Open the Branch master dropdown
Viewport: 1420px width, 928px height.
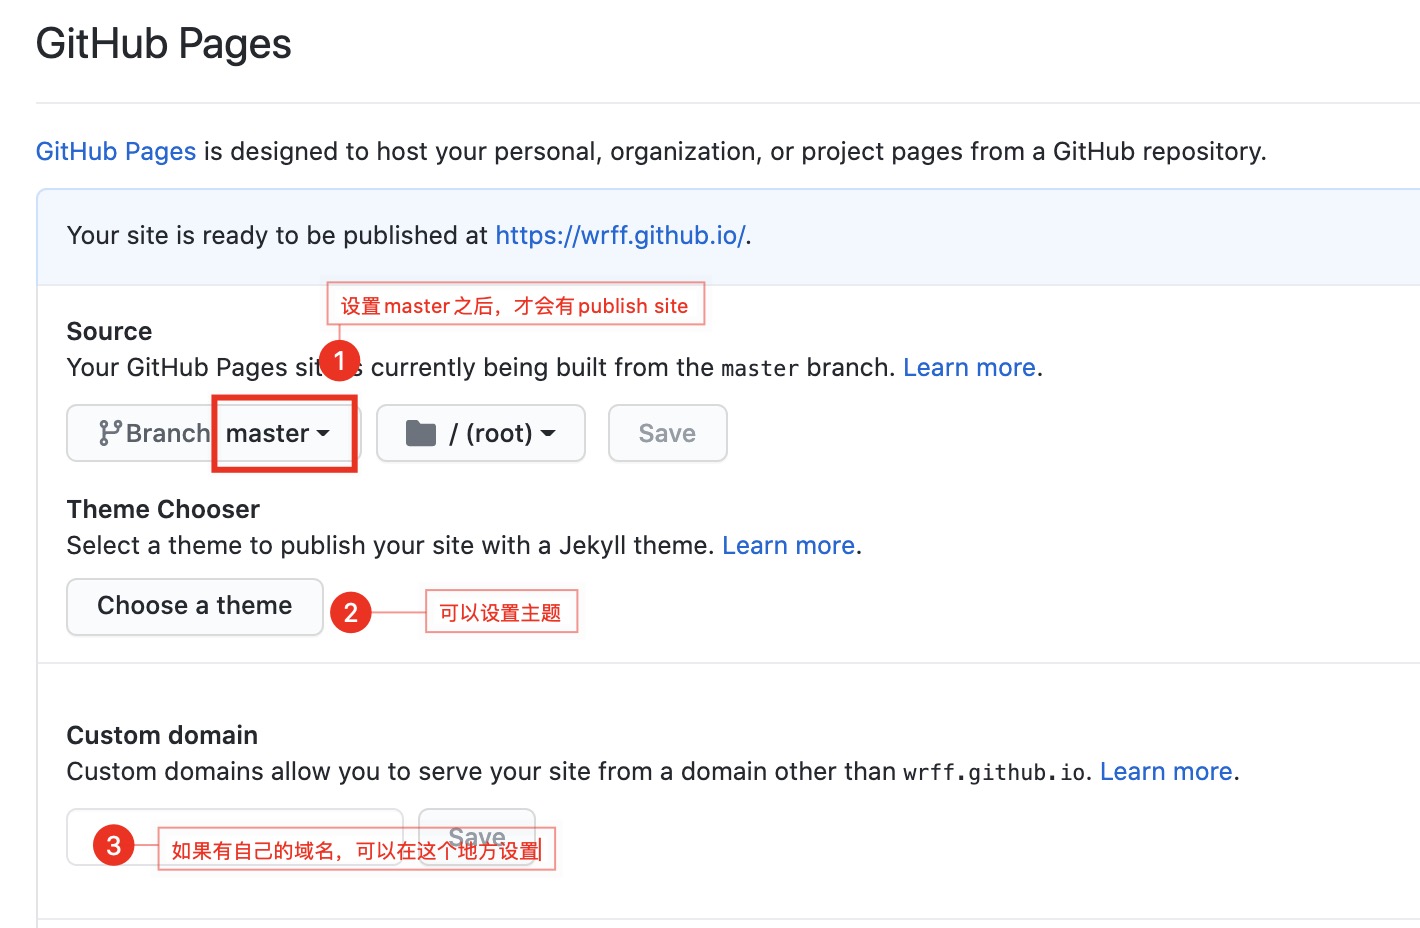tap(214, 433)
